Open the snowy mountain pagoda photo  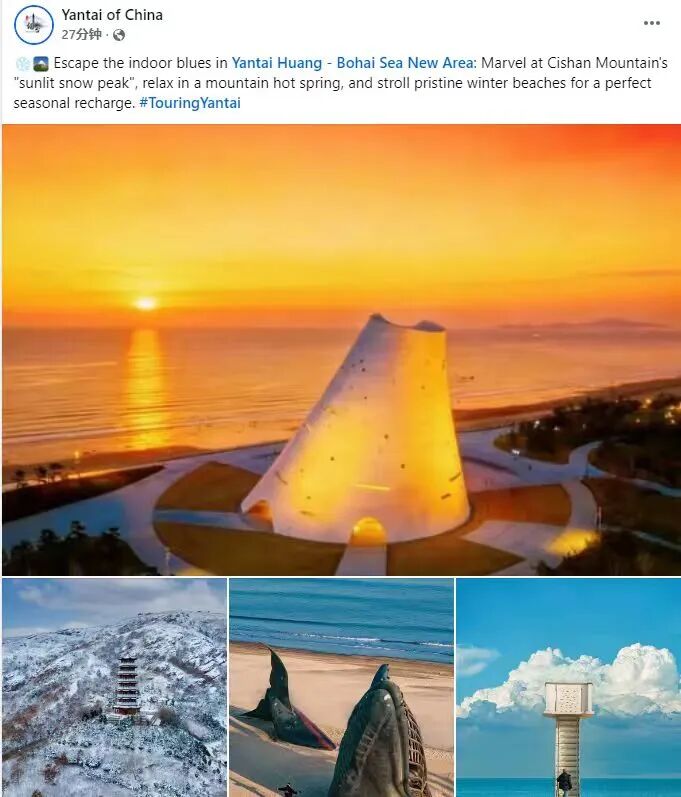pos(114,687)
